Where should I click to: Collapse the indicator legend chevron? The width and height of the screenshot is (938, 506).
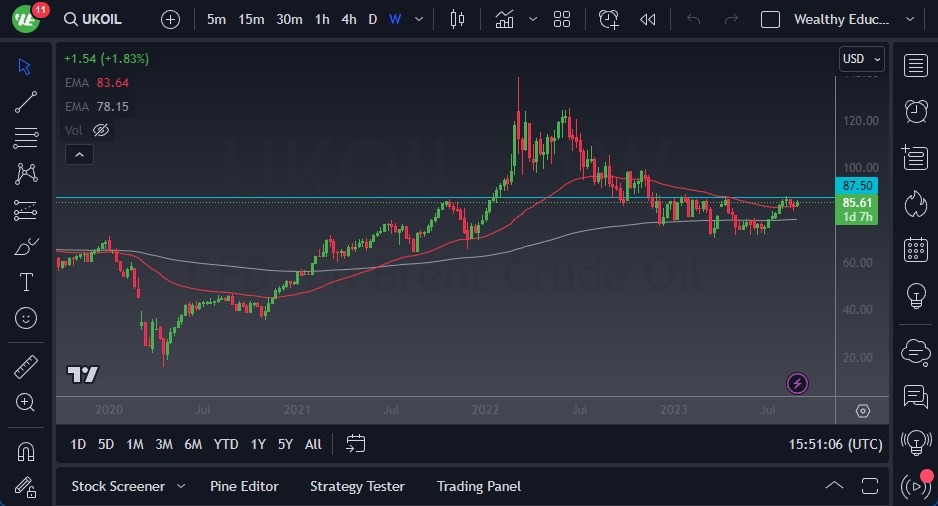point(78,154)
